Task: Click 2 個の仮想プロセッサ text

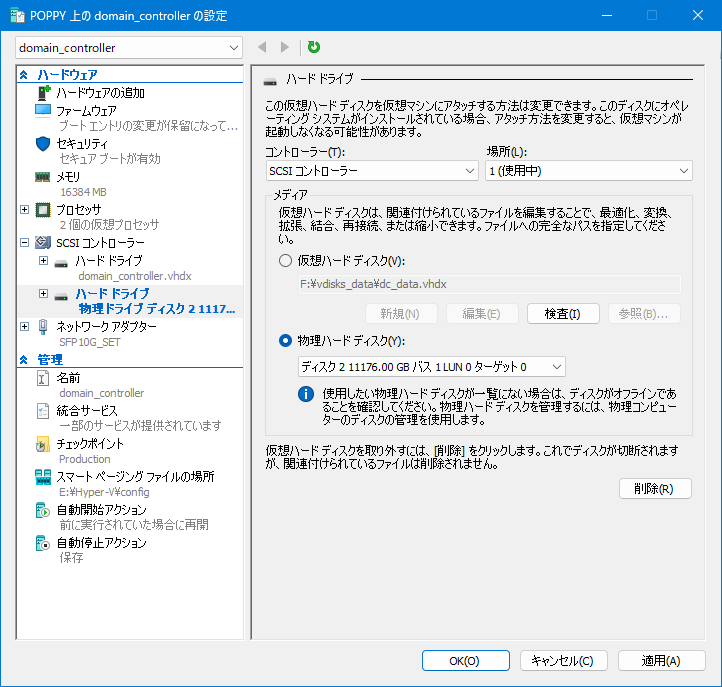Action: pos(110,225)
